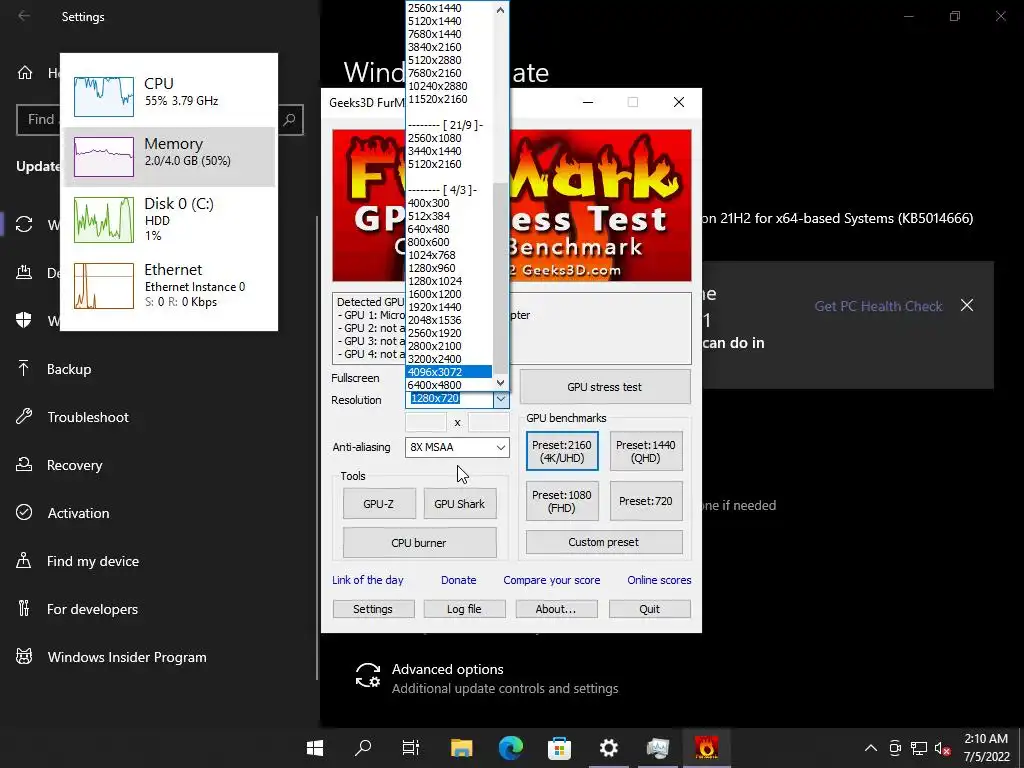The image size is (1024, 768).
Task: Select 800x600 resolution entry
Action: tap(449, 242)
